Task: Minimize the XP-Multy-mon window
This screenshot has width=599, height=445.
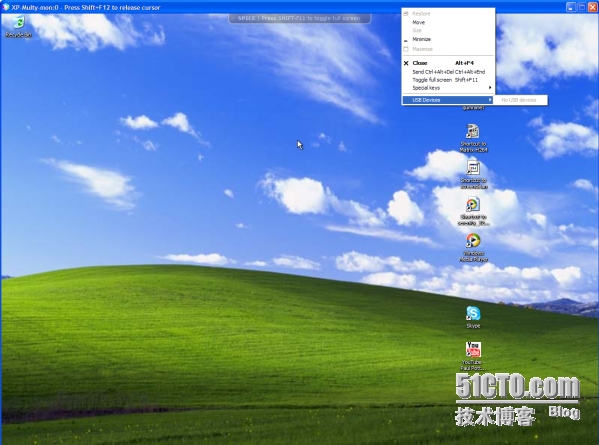Action: [570, 7]
